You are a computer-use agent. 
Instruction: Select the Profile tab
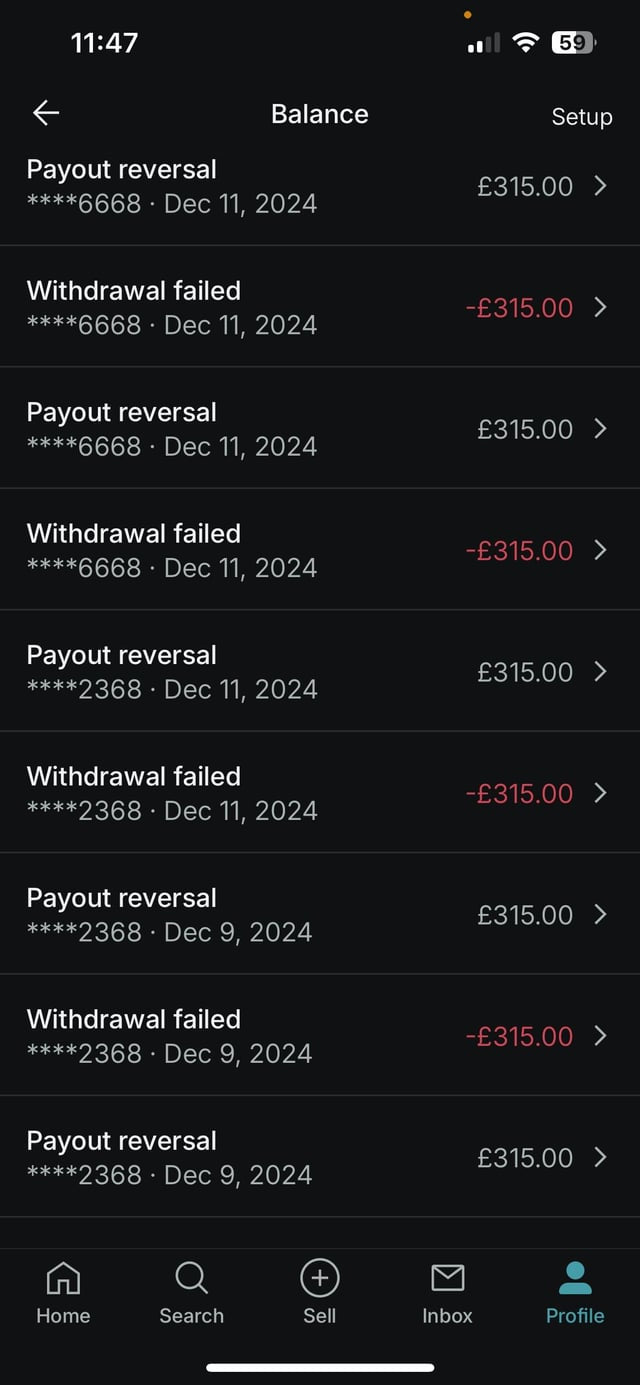tap(575, 1292)
